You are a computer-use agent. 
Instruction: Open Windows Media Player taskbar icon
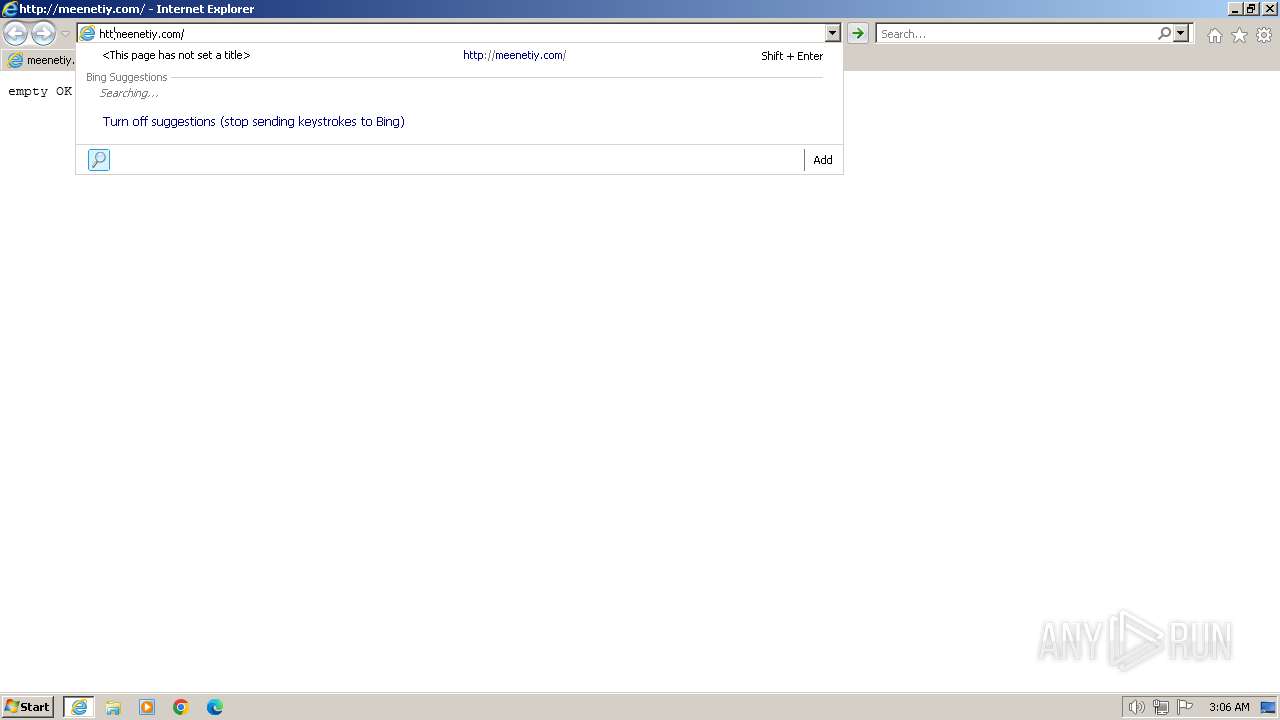[x=147, y=707]
